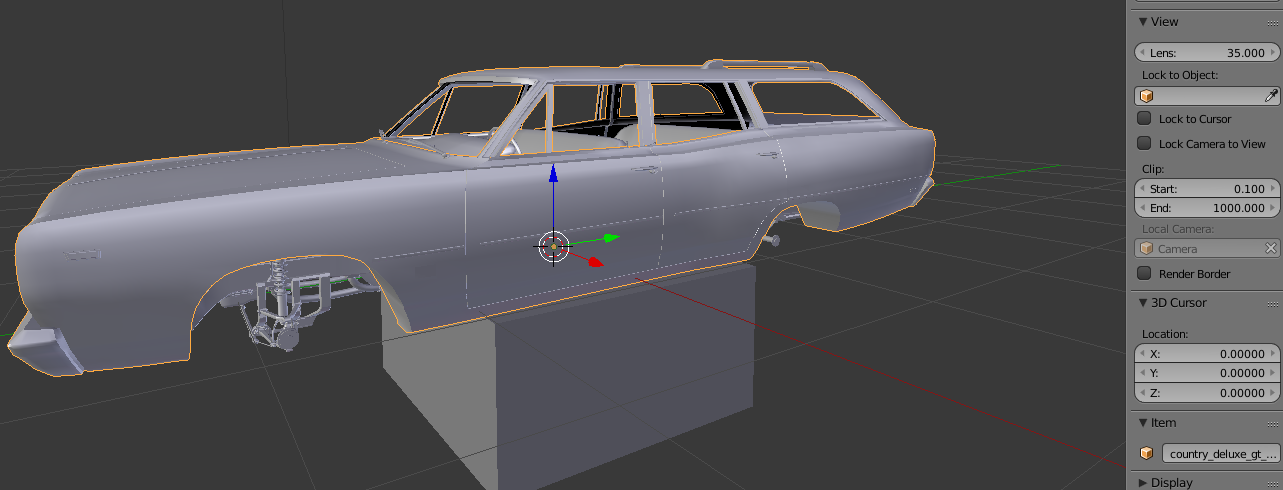Viewport: 1283px width, 490px height.
Task: Collapse the Item panel
Action: click(x=1143, y=423)
